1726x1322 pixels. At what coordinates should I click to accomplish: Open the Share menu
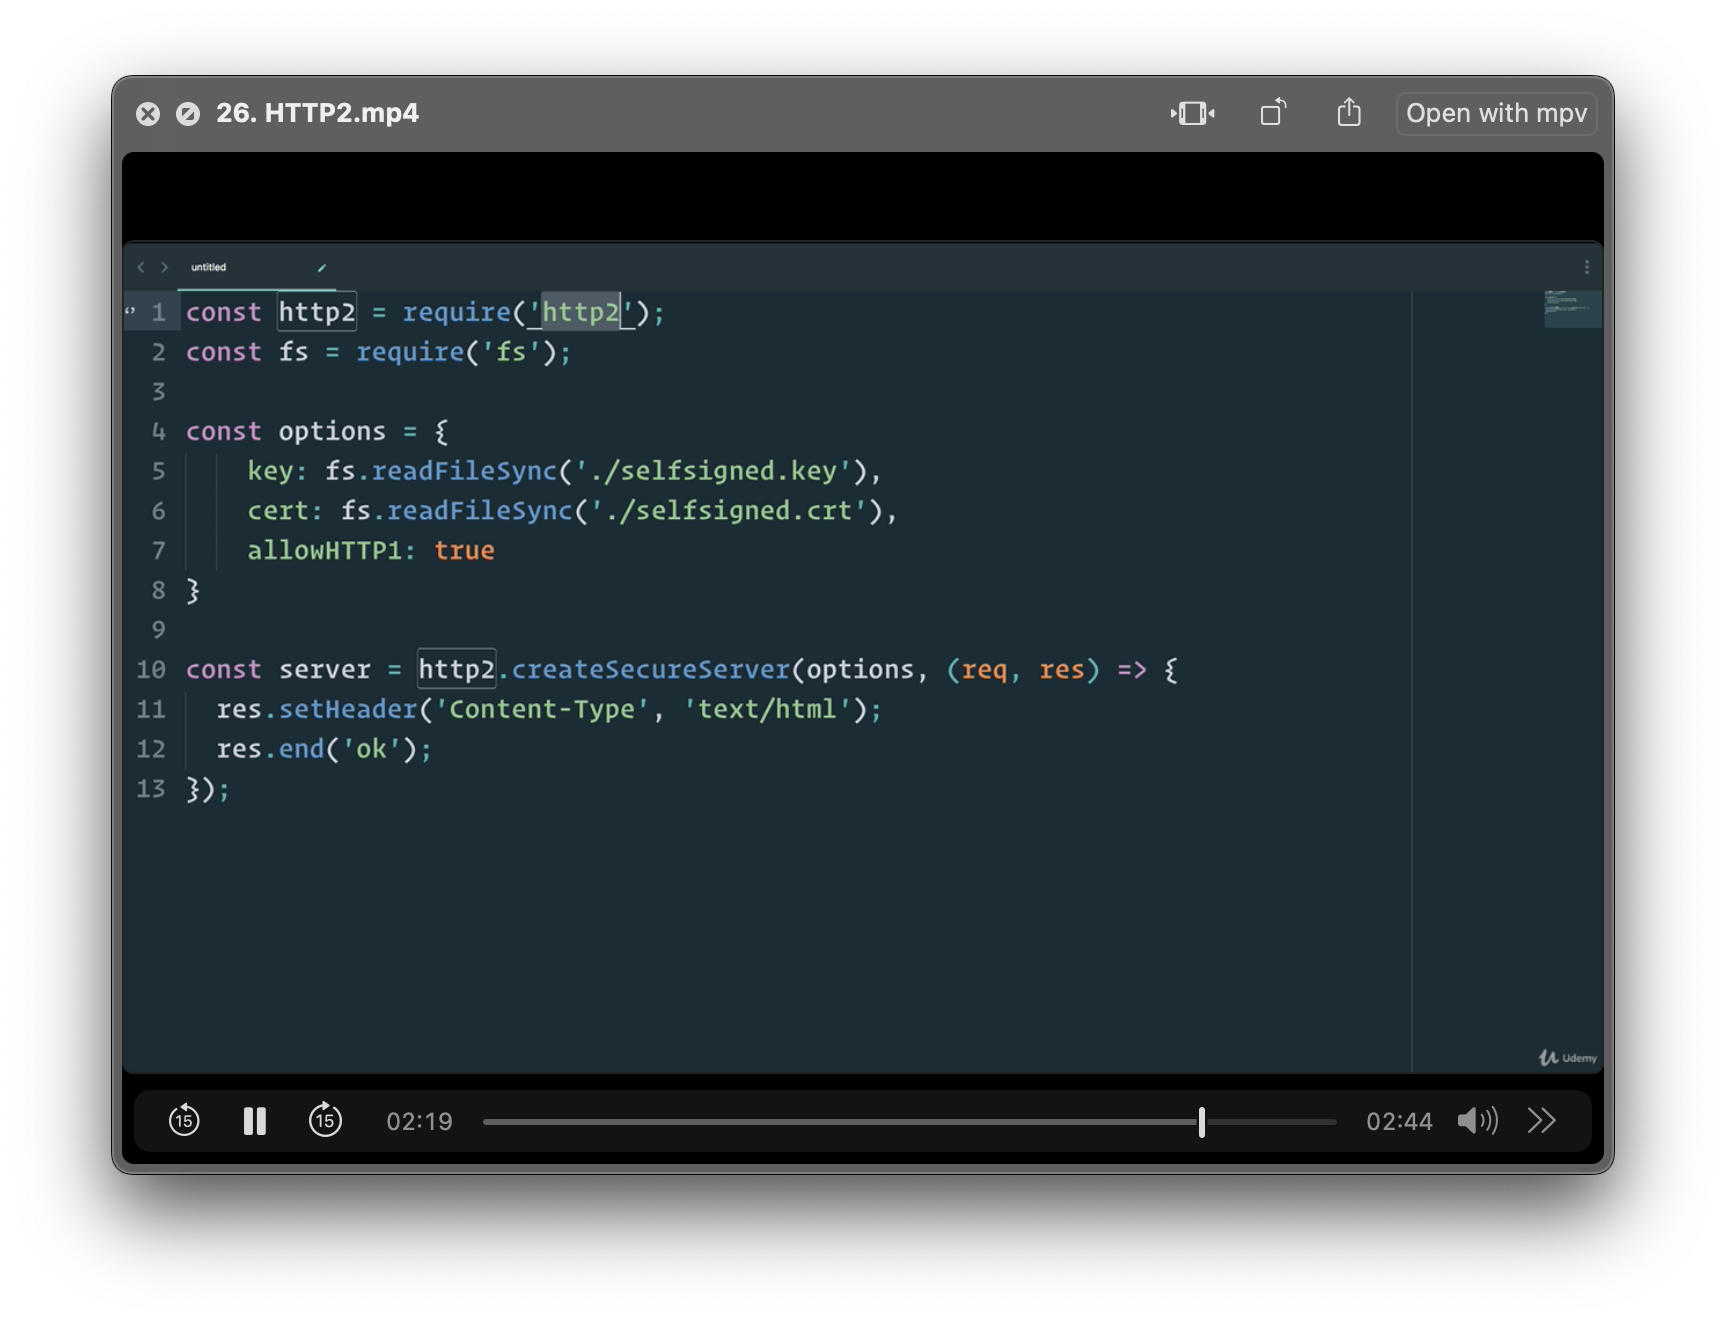1349,113
